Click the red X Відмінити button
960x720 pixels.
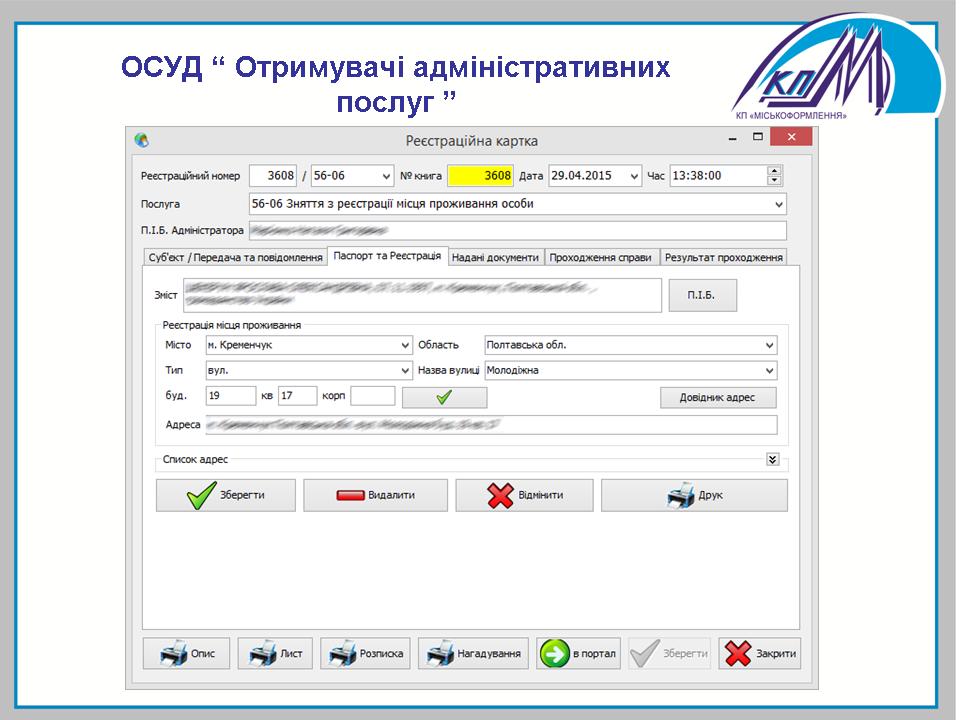[x=524, y=496]
